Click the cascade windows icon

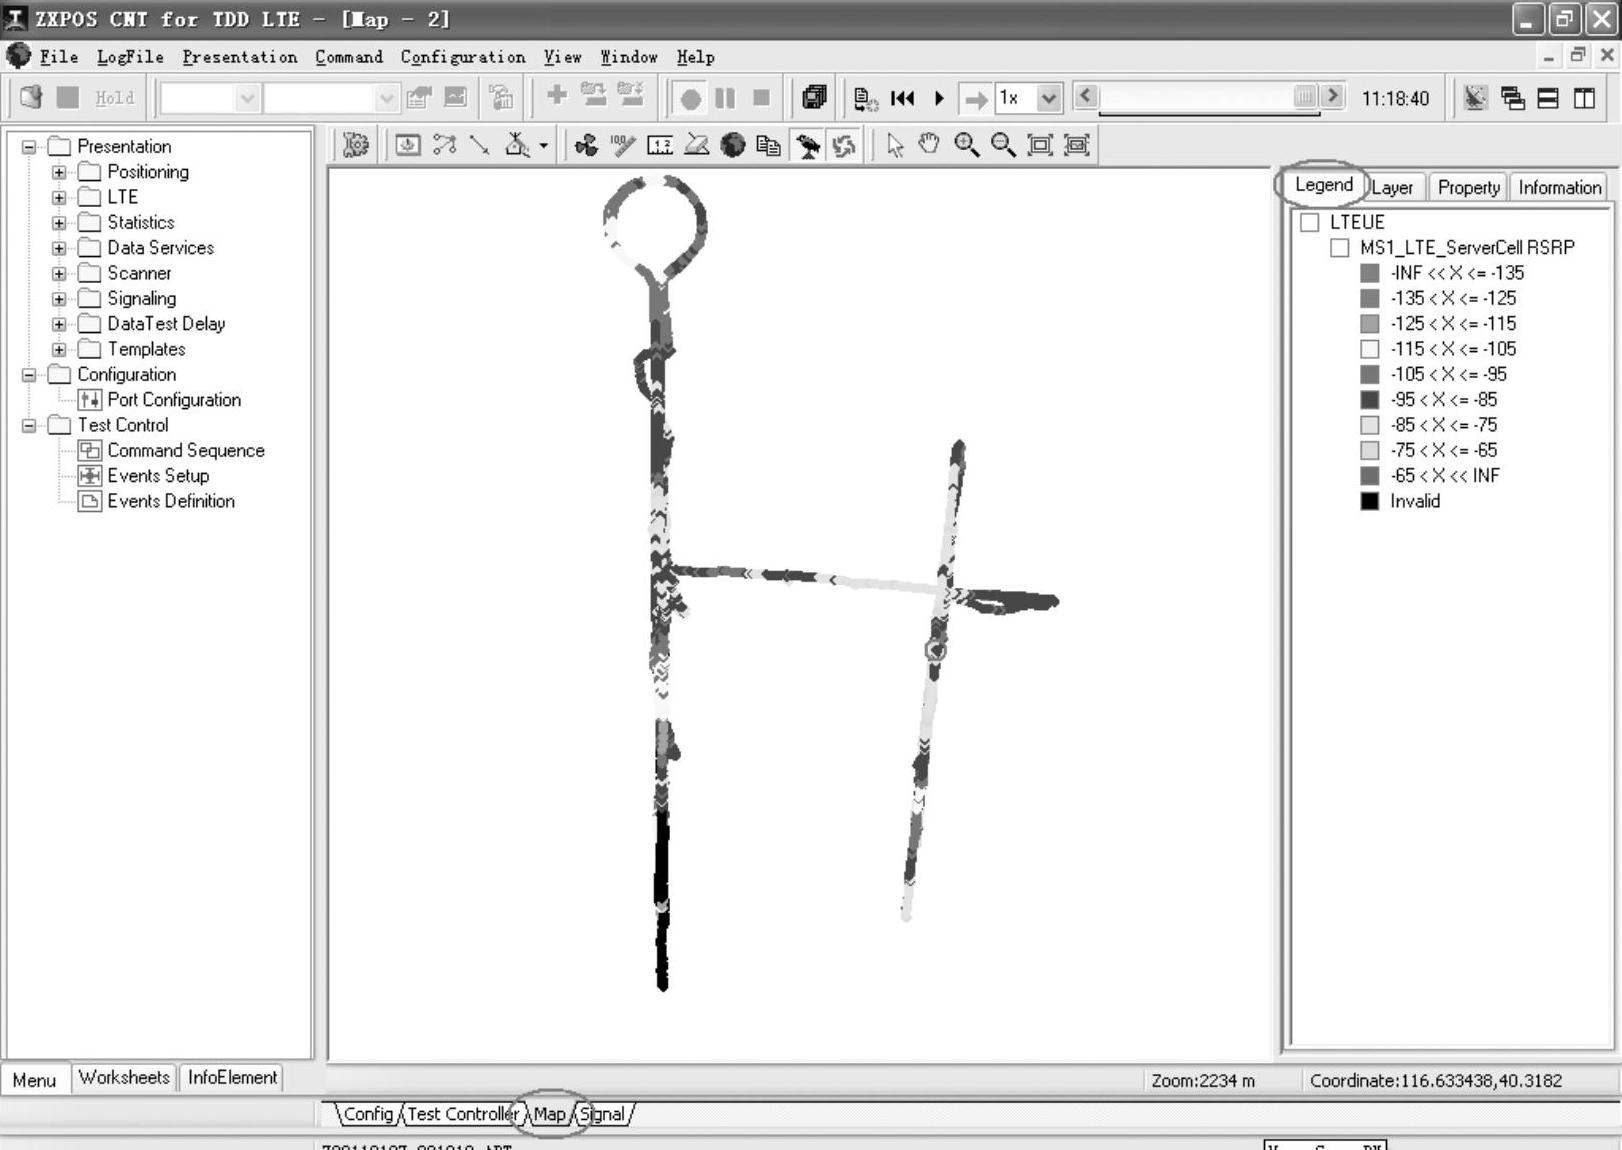(1512, 98)
